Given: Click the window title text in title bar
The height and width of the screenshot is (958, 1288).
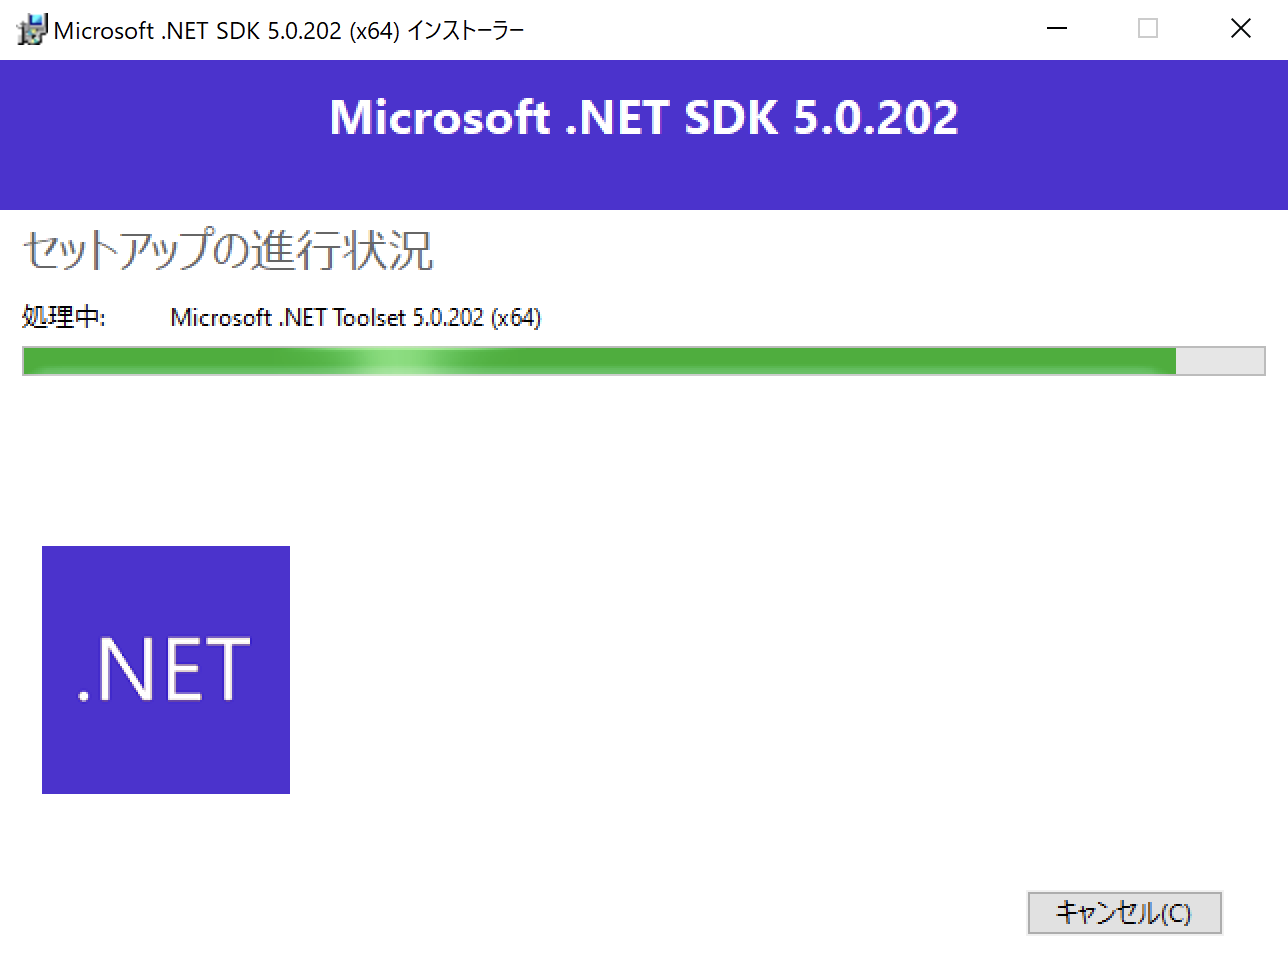Looking at the screenshot, I should coord(289,30).
